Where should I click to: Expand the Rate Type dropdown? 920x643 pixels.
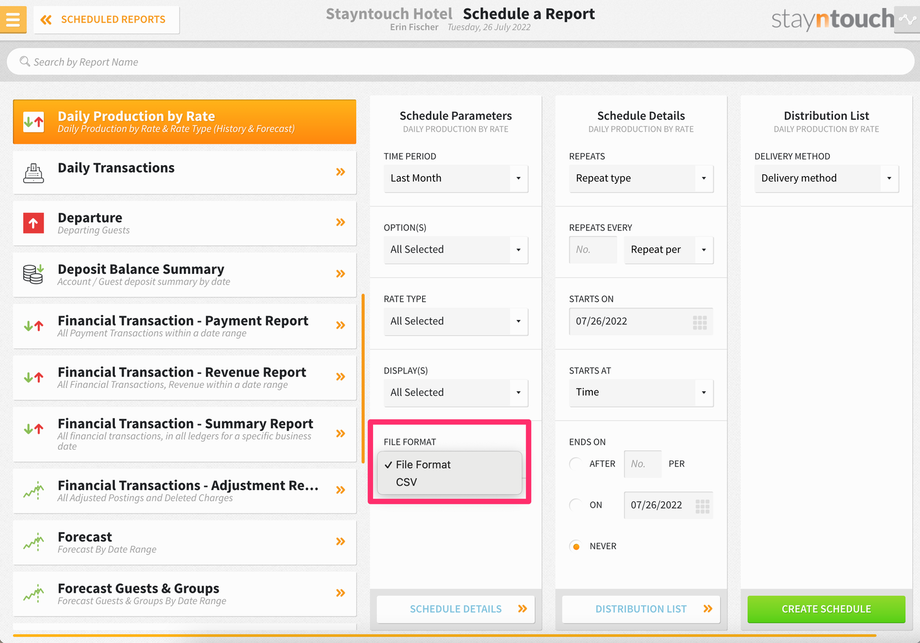click(455, 322)
